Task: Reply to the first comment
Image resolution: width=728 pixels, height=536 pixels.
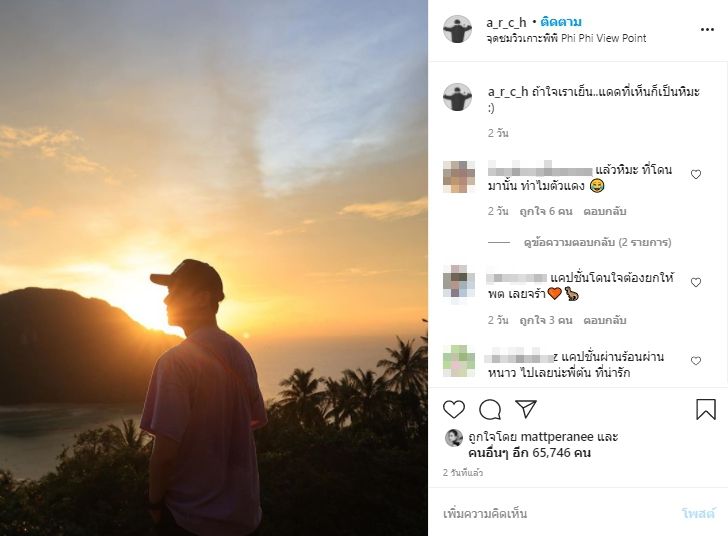Action: 605,211
